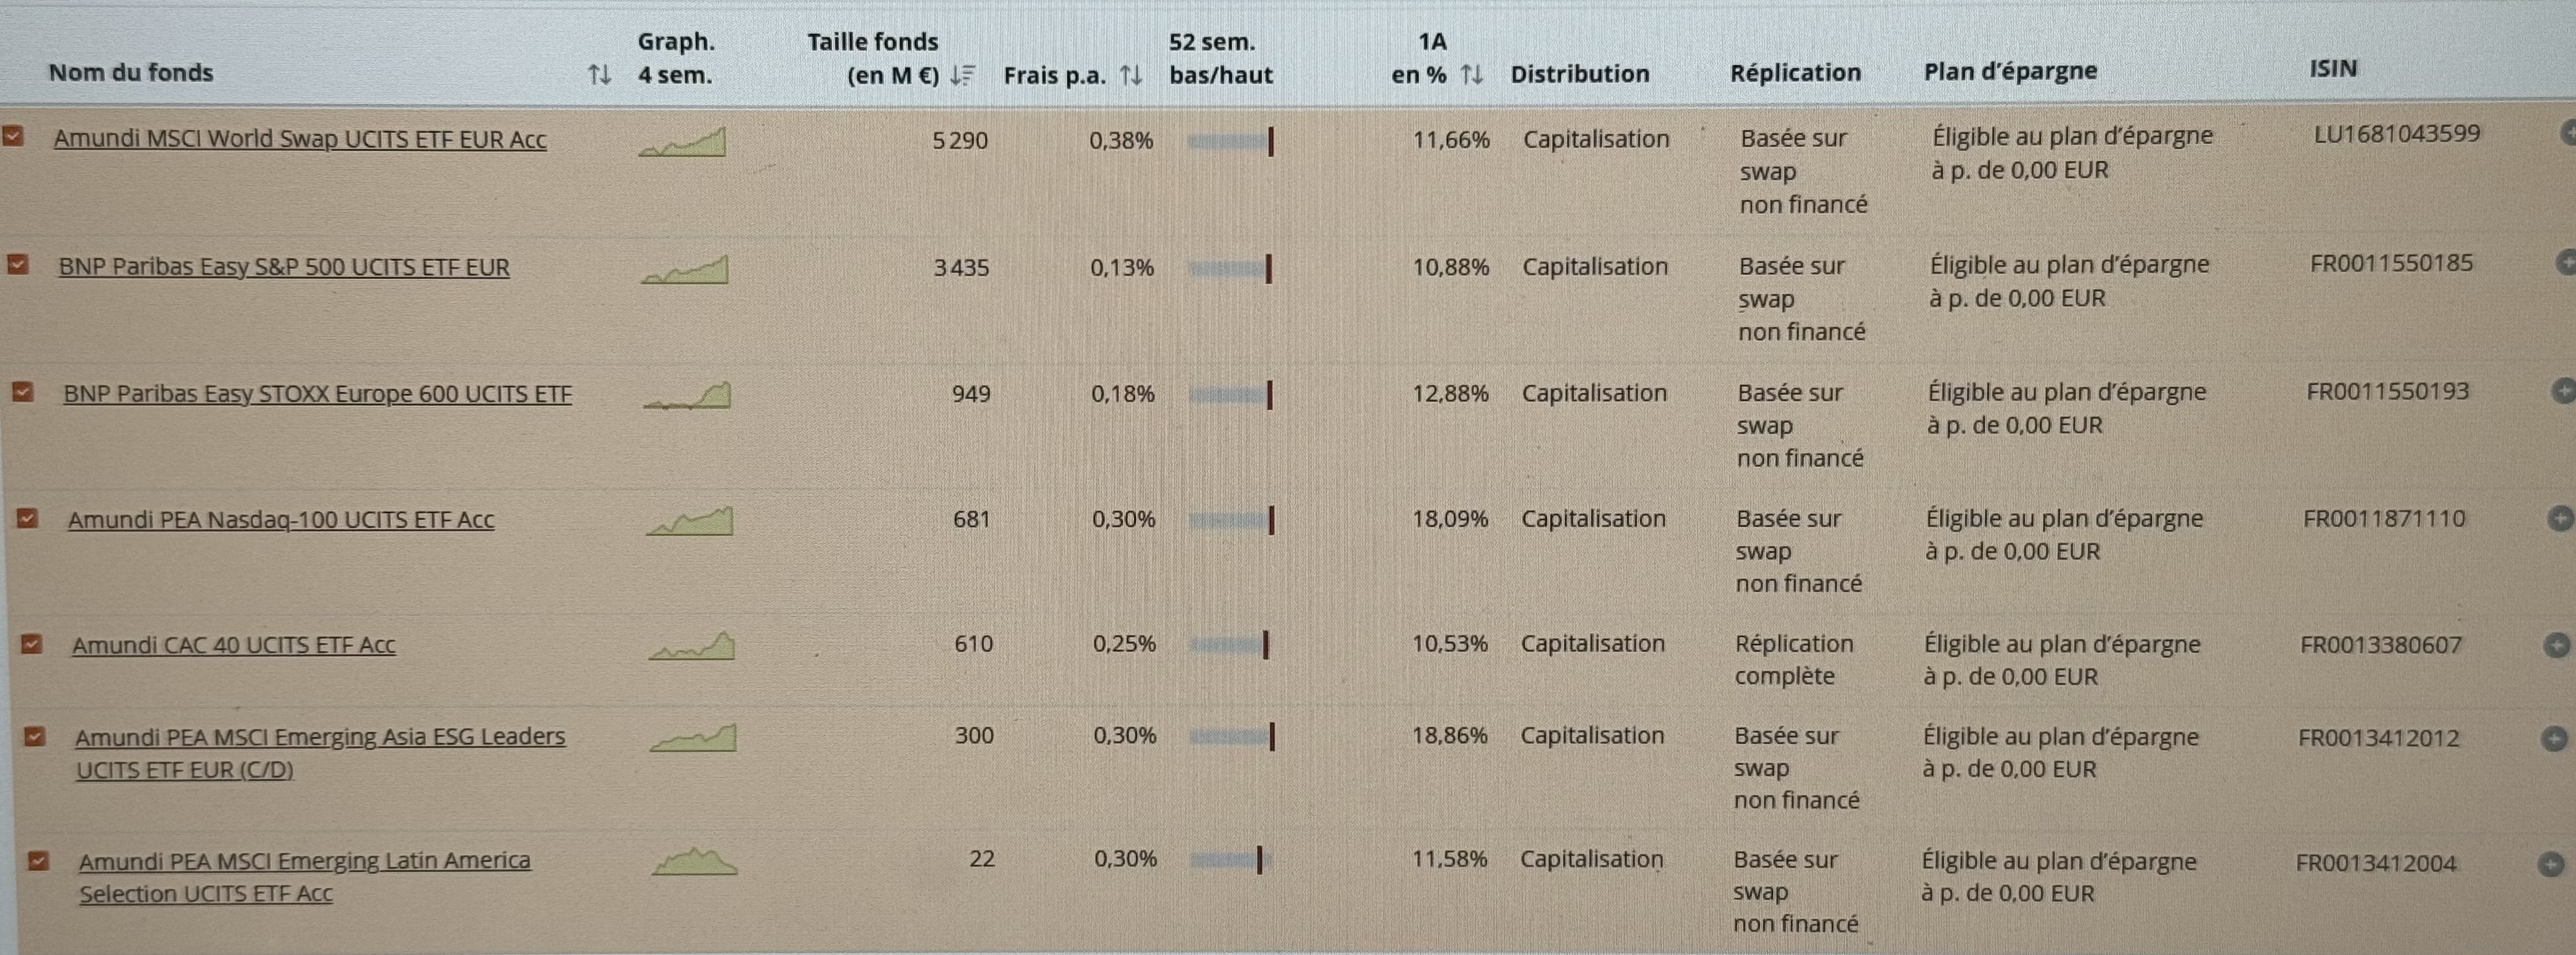Open 4-week chart of Amundi MSCI World Swap
The height and width of the screenshot is (955, 2576).
(683, 143)
